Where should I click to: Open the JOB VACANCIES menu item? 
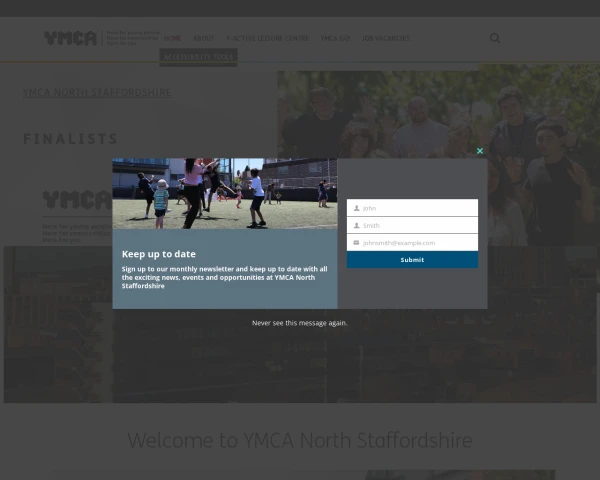click(x=386, y=38)
